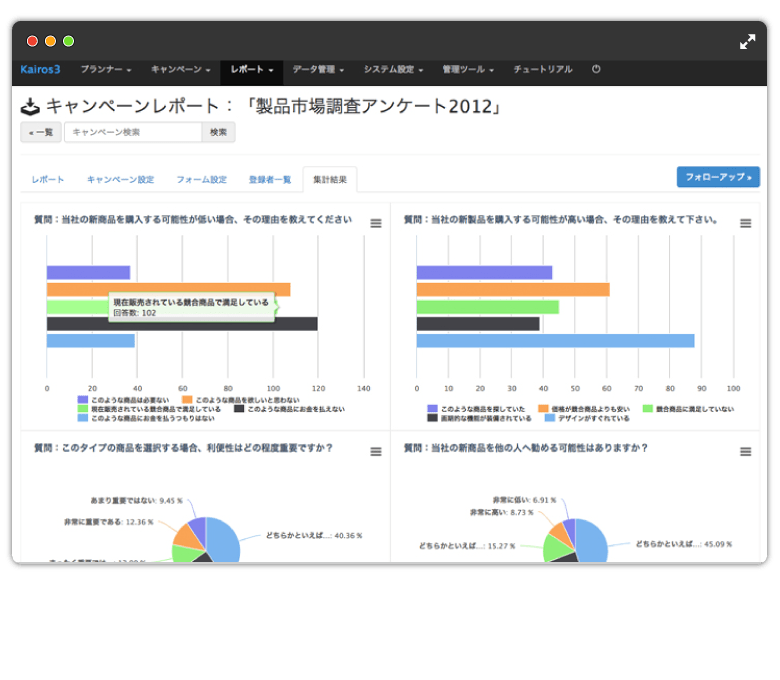Open the システム設定 dropdown
The width and height of the screenshot is (780, 680).
coord(393,70)
